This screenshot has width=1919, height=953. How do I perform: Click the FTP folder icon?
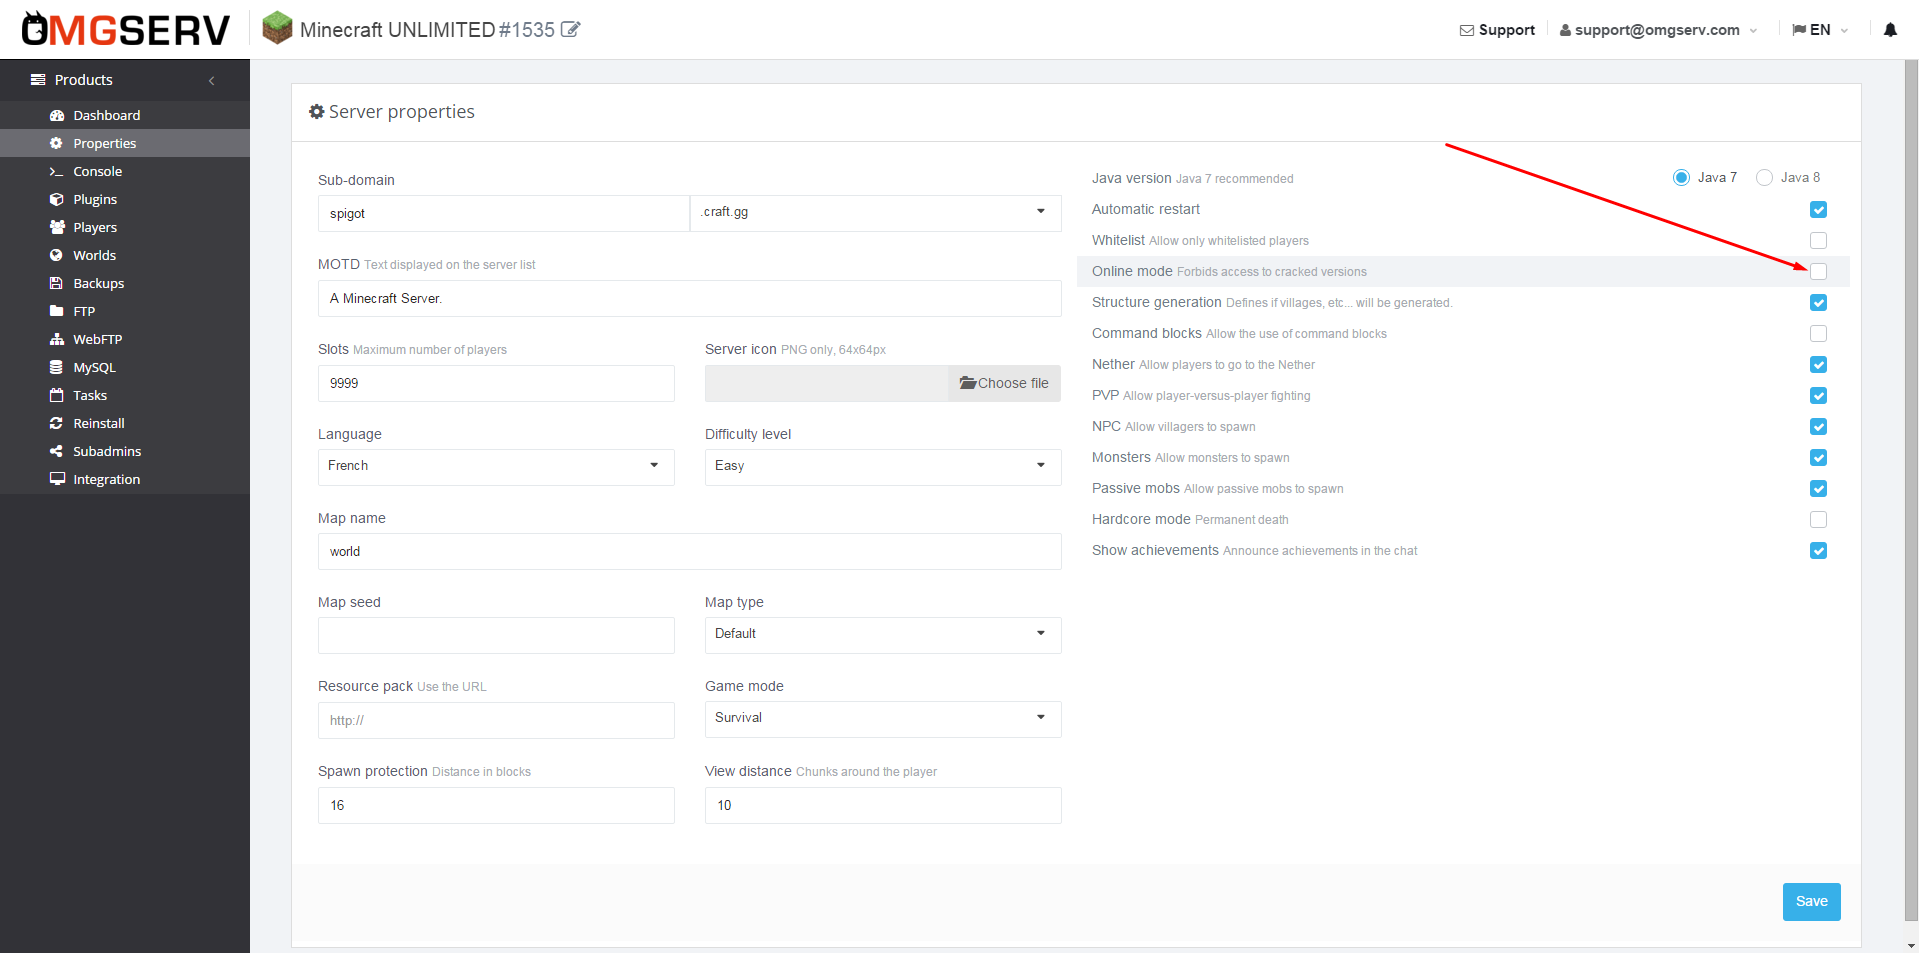click(57, 311)
